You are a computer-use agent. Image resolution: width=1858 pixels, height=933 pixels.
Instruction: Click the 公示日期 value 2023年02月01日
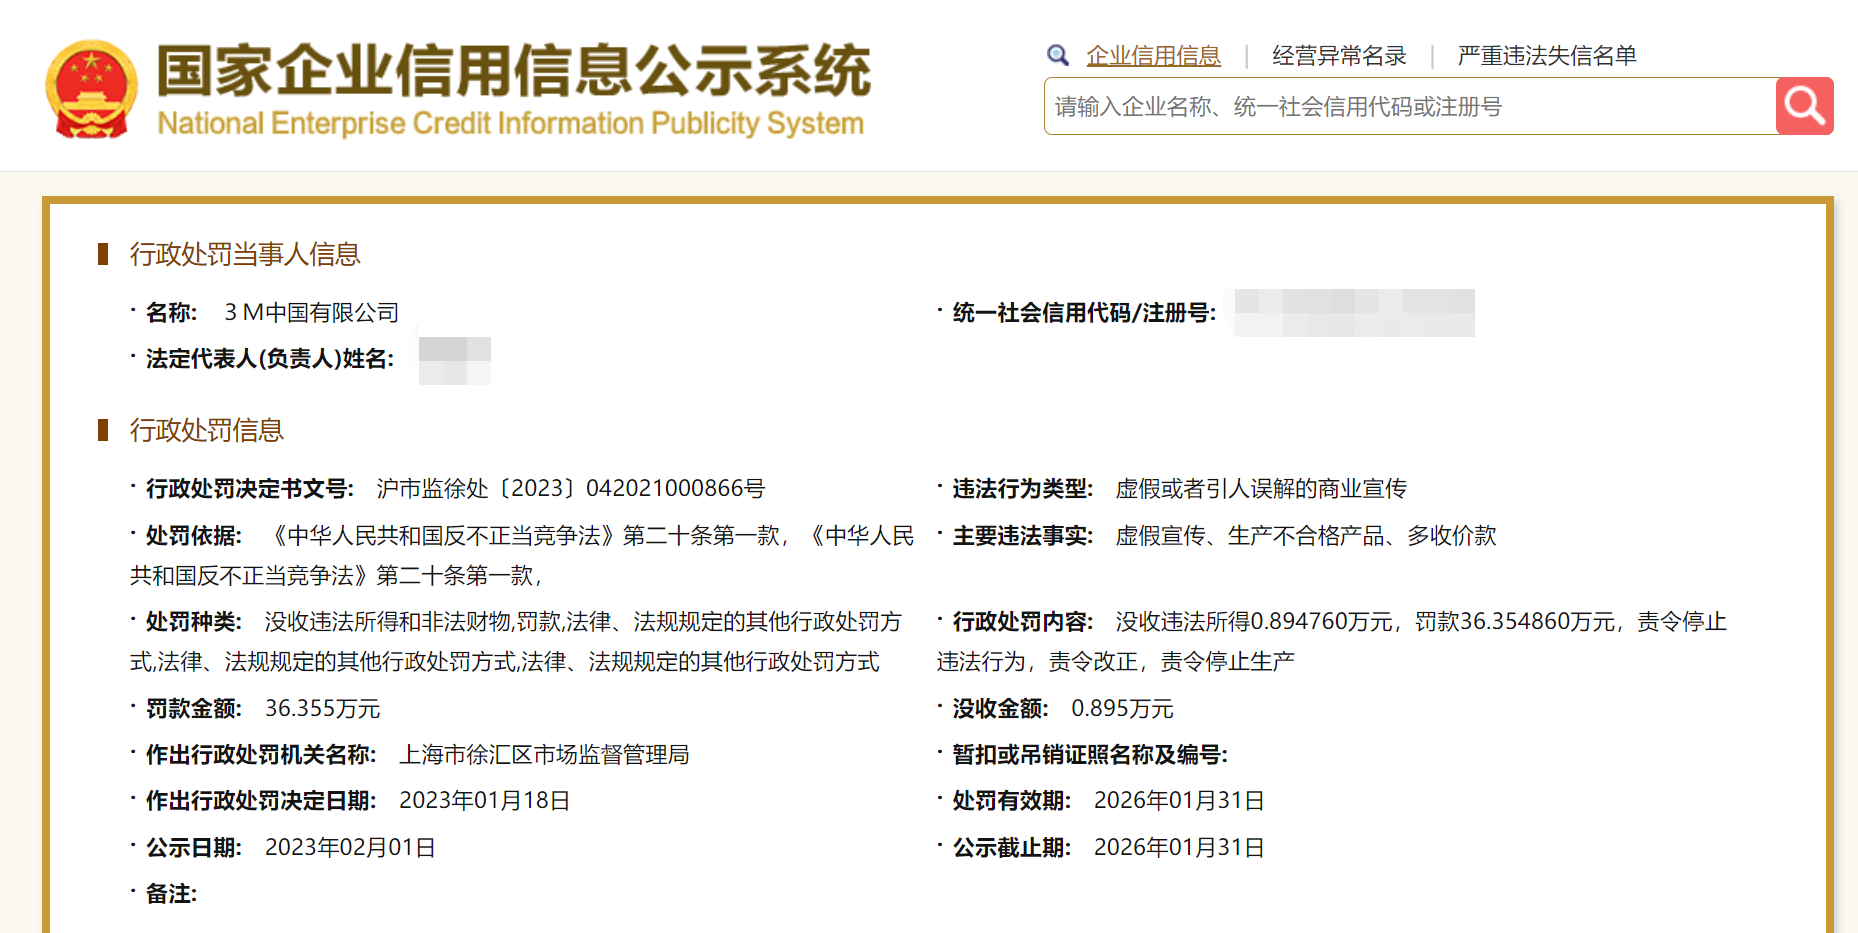350,847
